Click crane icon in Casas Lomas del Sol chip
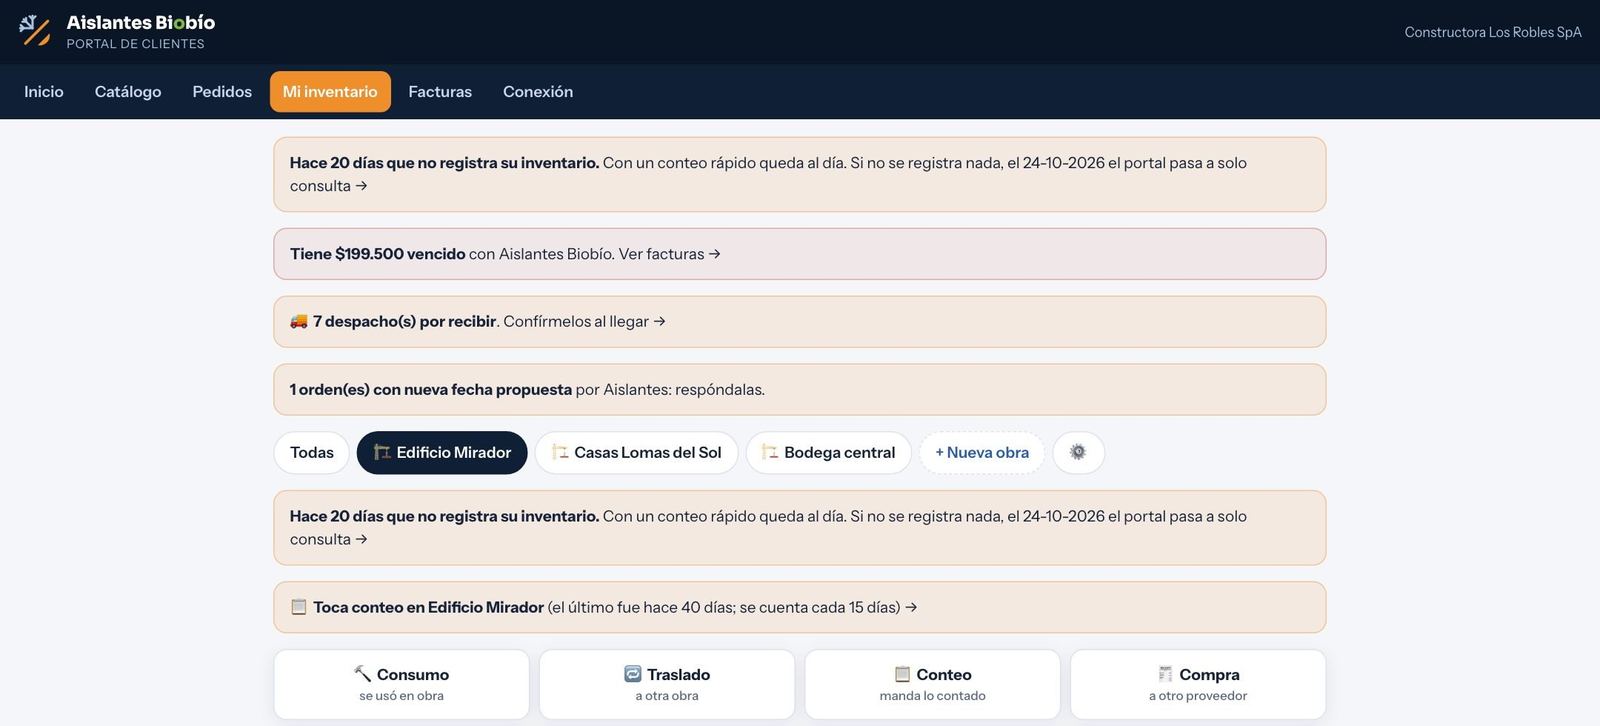1600x726 pixels. point(560,452)
